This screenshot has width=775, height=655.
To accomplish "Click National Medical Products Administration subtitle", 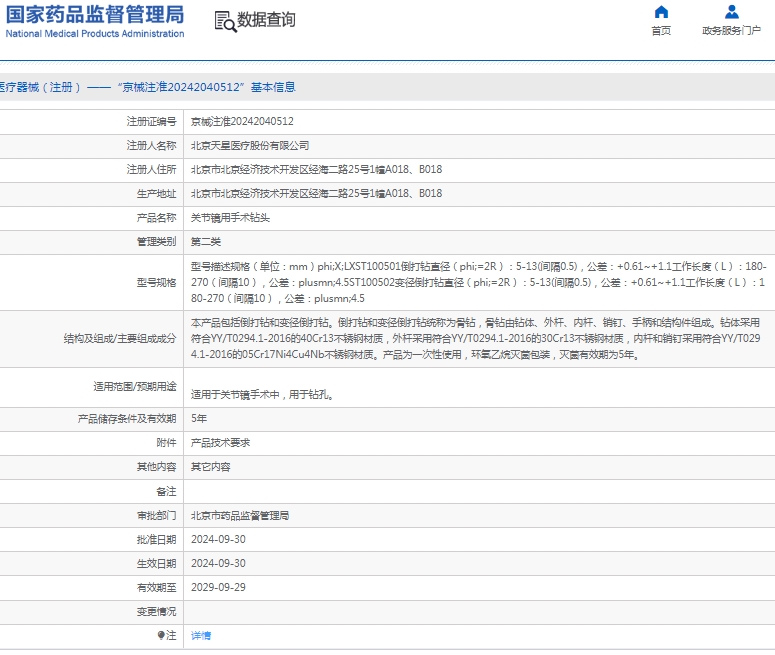I will (95, 34).
